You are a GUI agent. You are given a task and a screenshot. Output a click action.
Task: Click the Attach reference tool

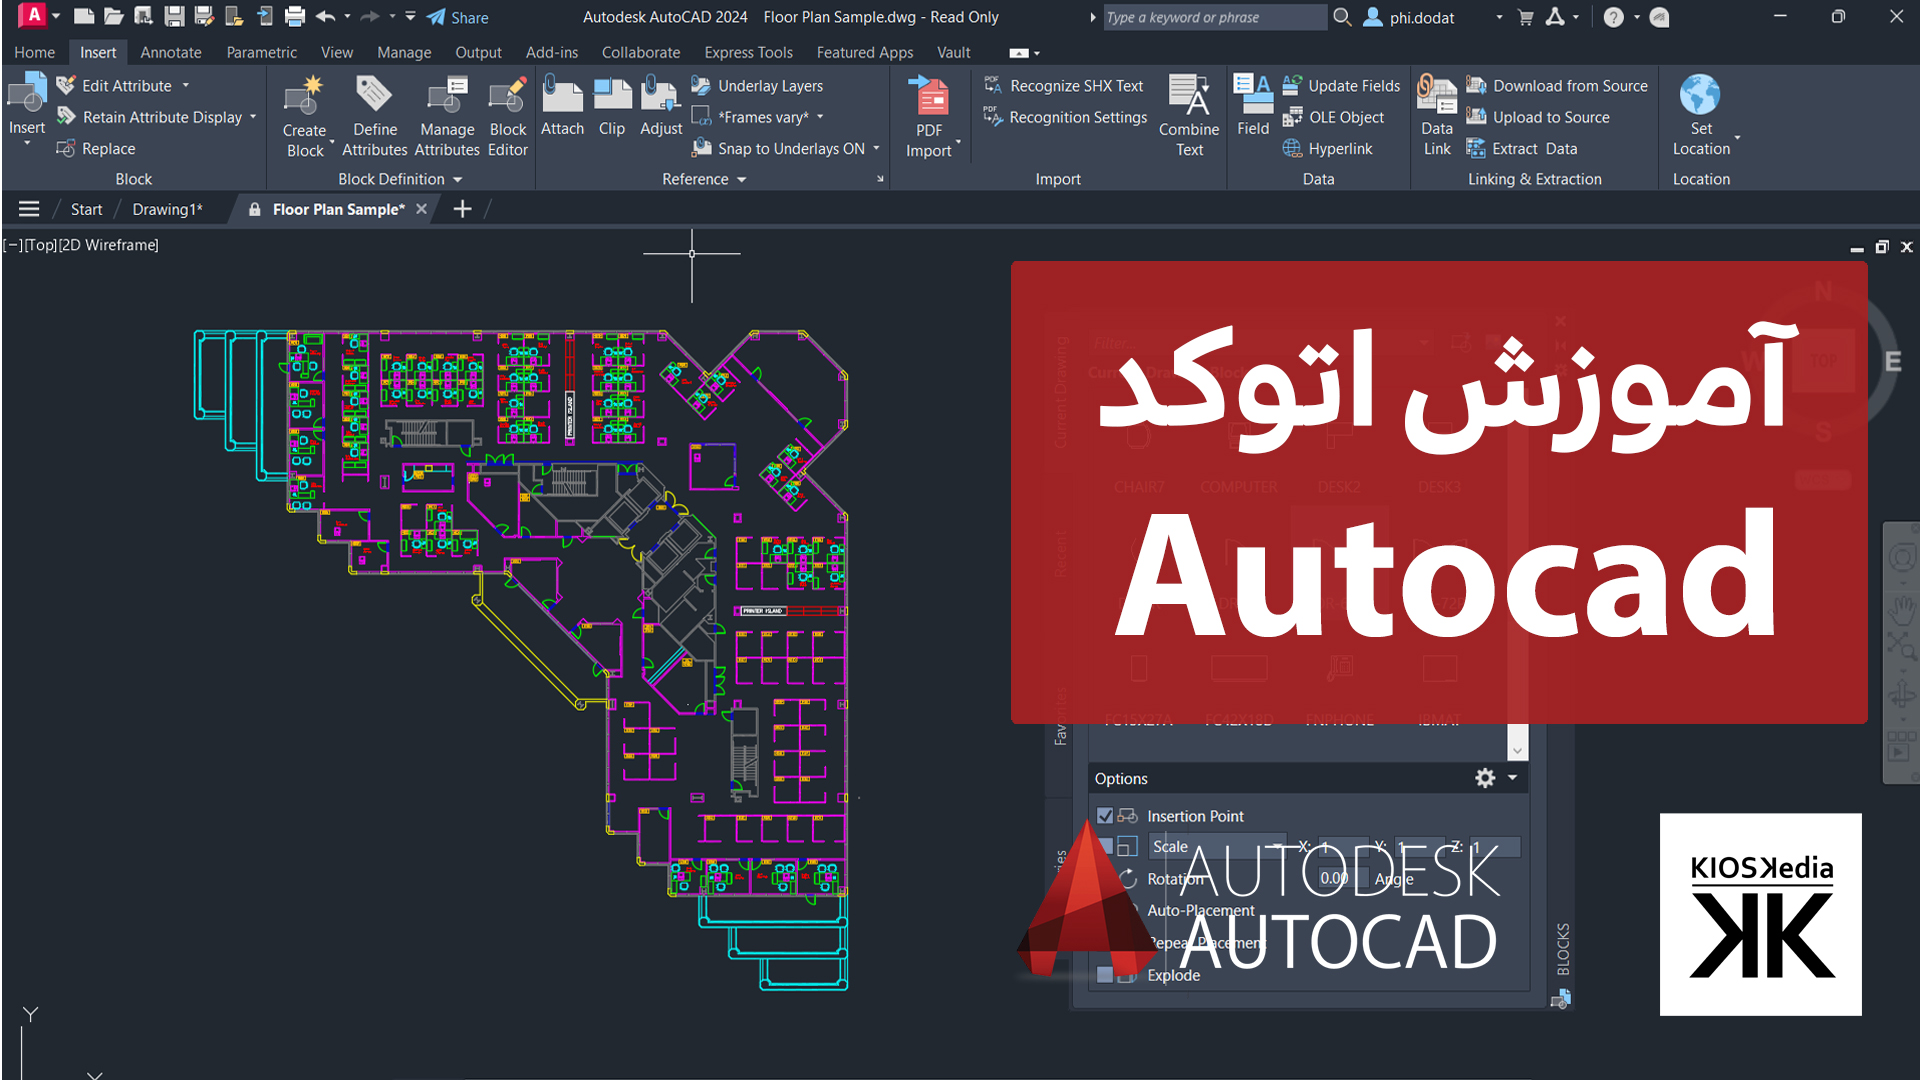pyautogui.click(x=562, y=106)
